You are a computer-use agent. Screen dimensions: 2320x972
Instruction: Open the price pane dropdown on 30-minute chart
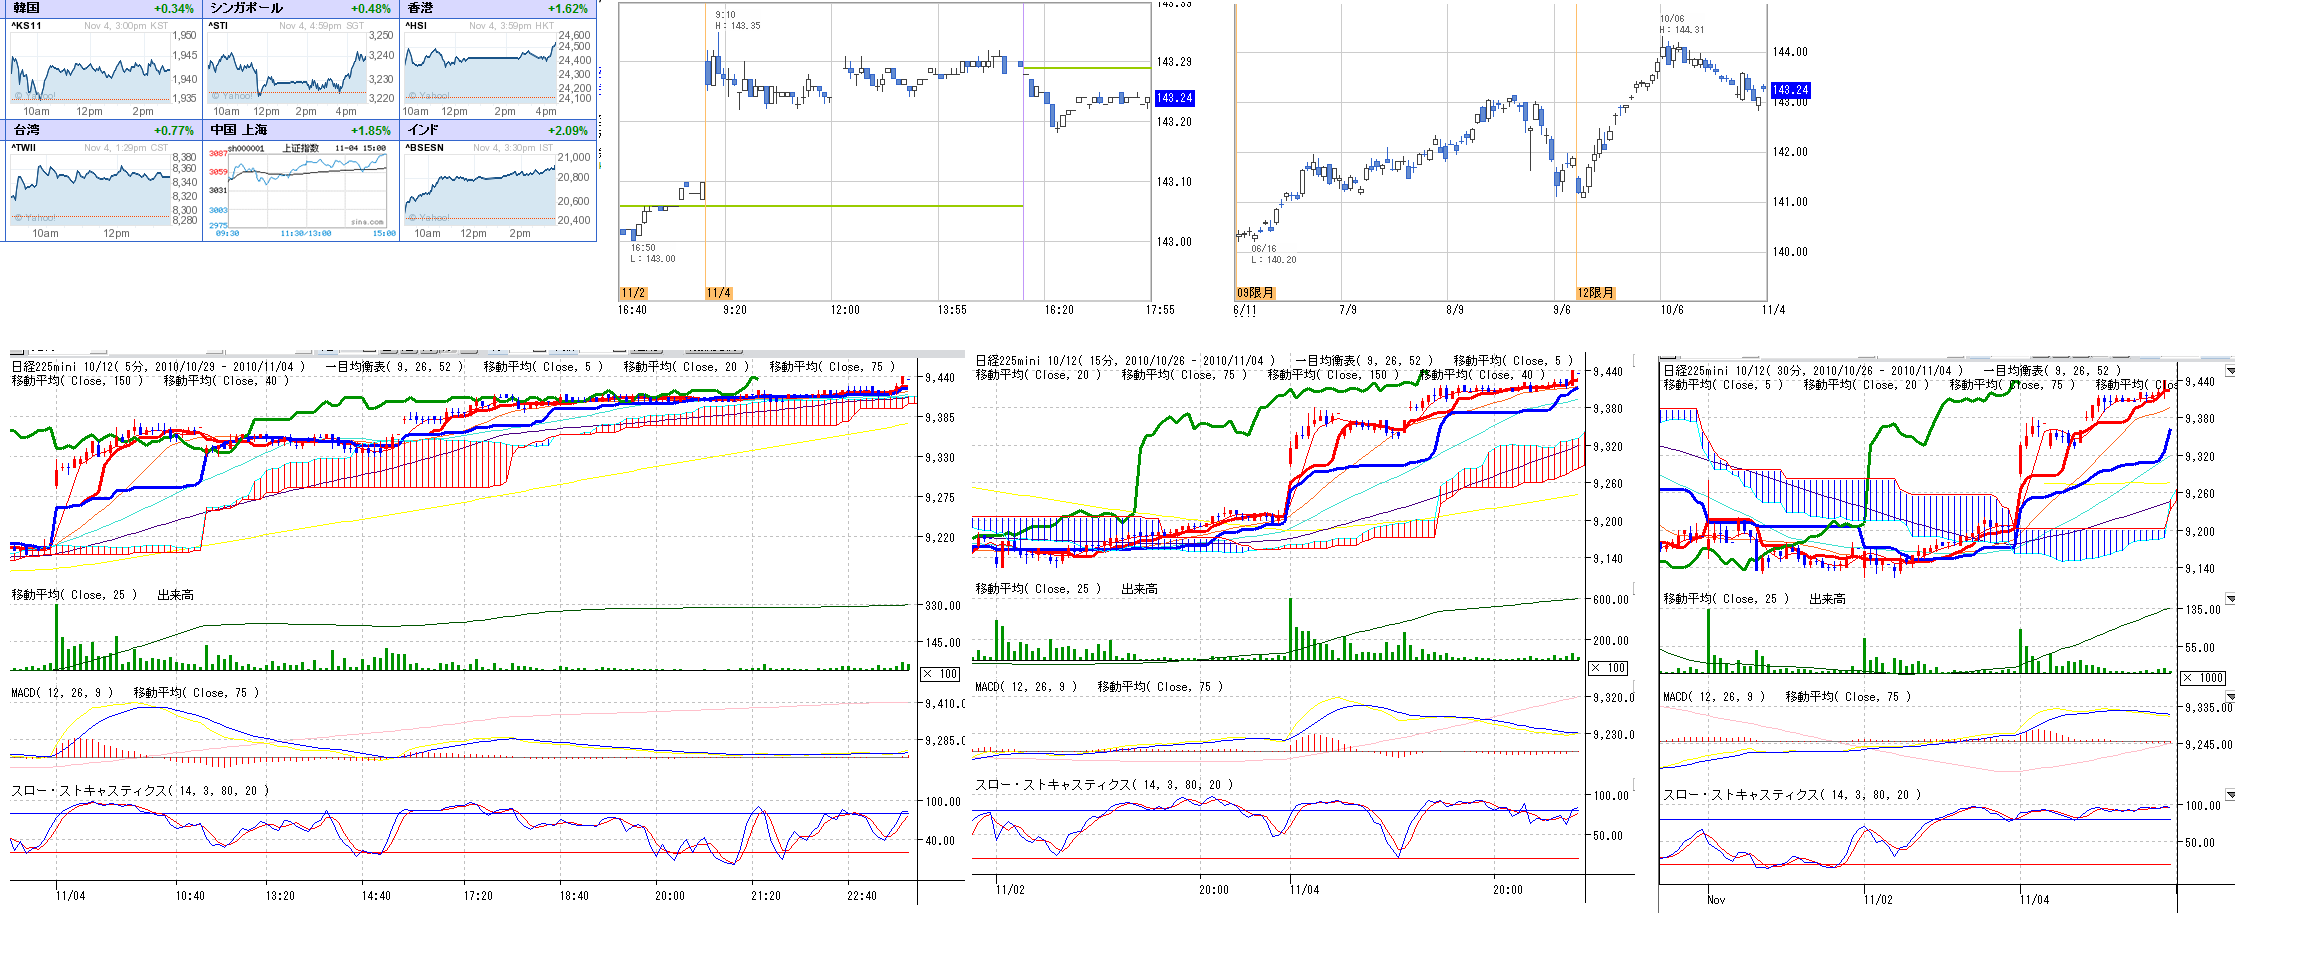[x=2230, y=371]
